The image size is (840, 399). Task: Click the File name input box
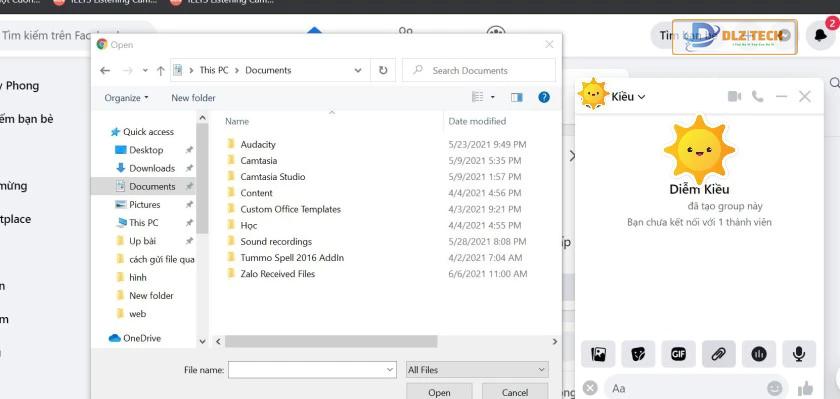pyautogui.click(x=312, y=370)
